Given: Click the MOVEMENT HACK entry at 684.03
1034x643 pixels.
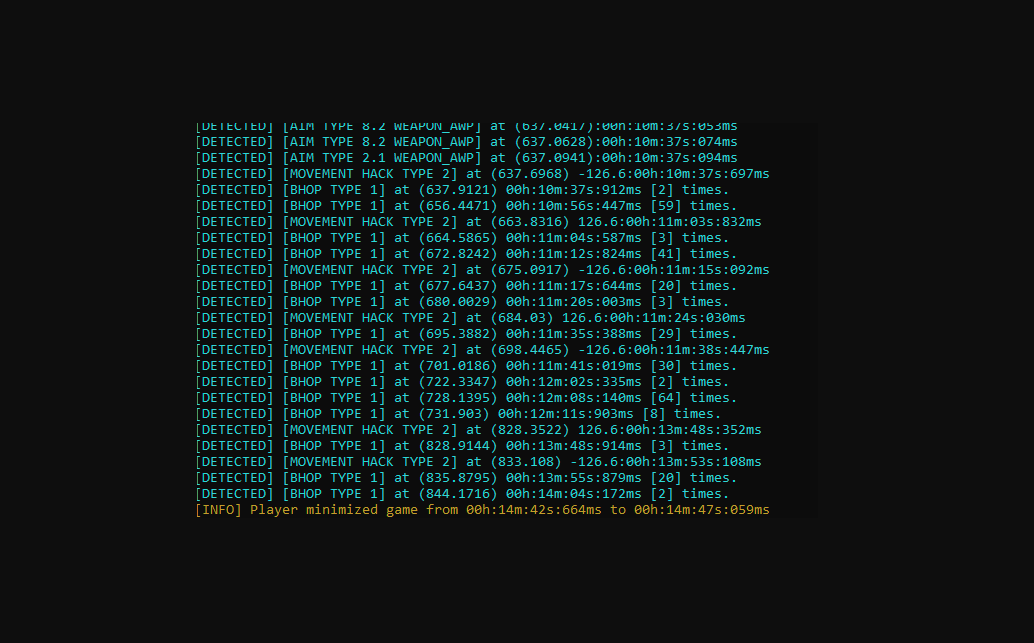Looking at the screenshot, I should click(470, 318).
